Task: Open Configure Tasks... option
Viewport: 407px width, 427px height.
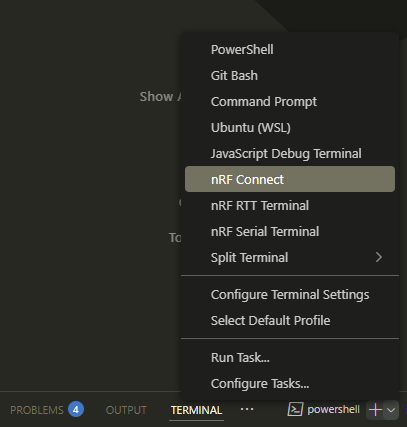Action: point(290,384)
